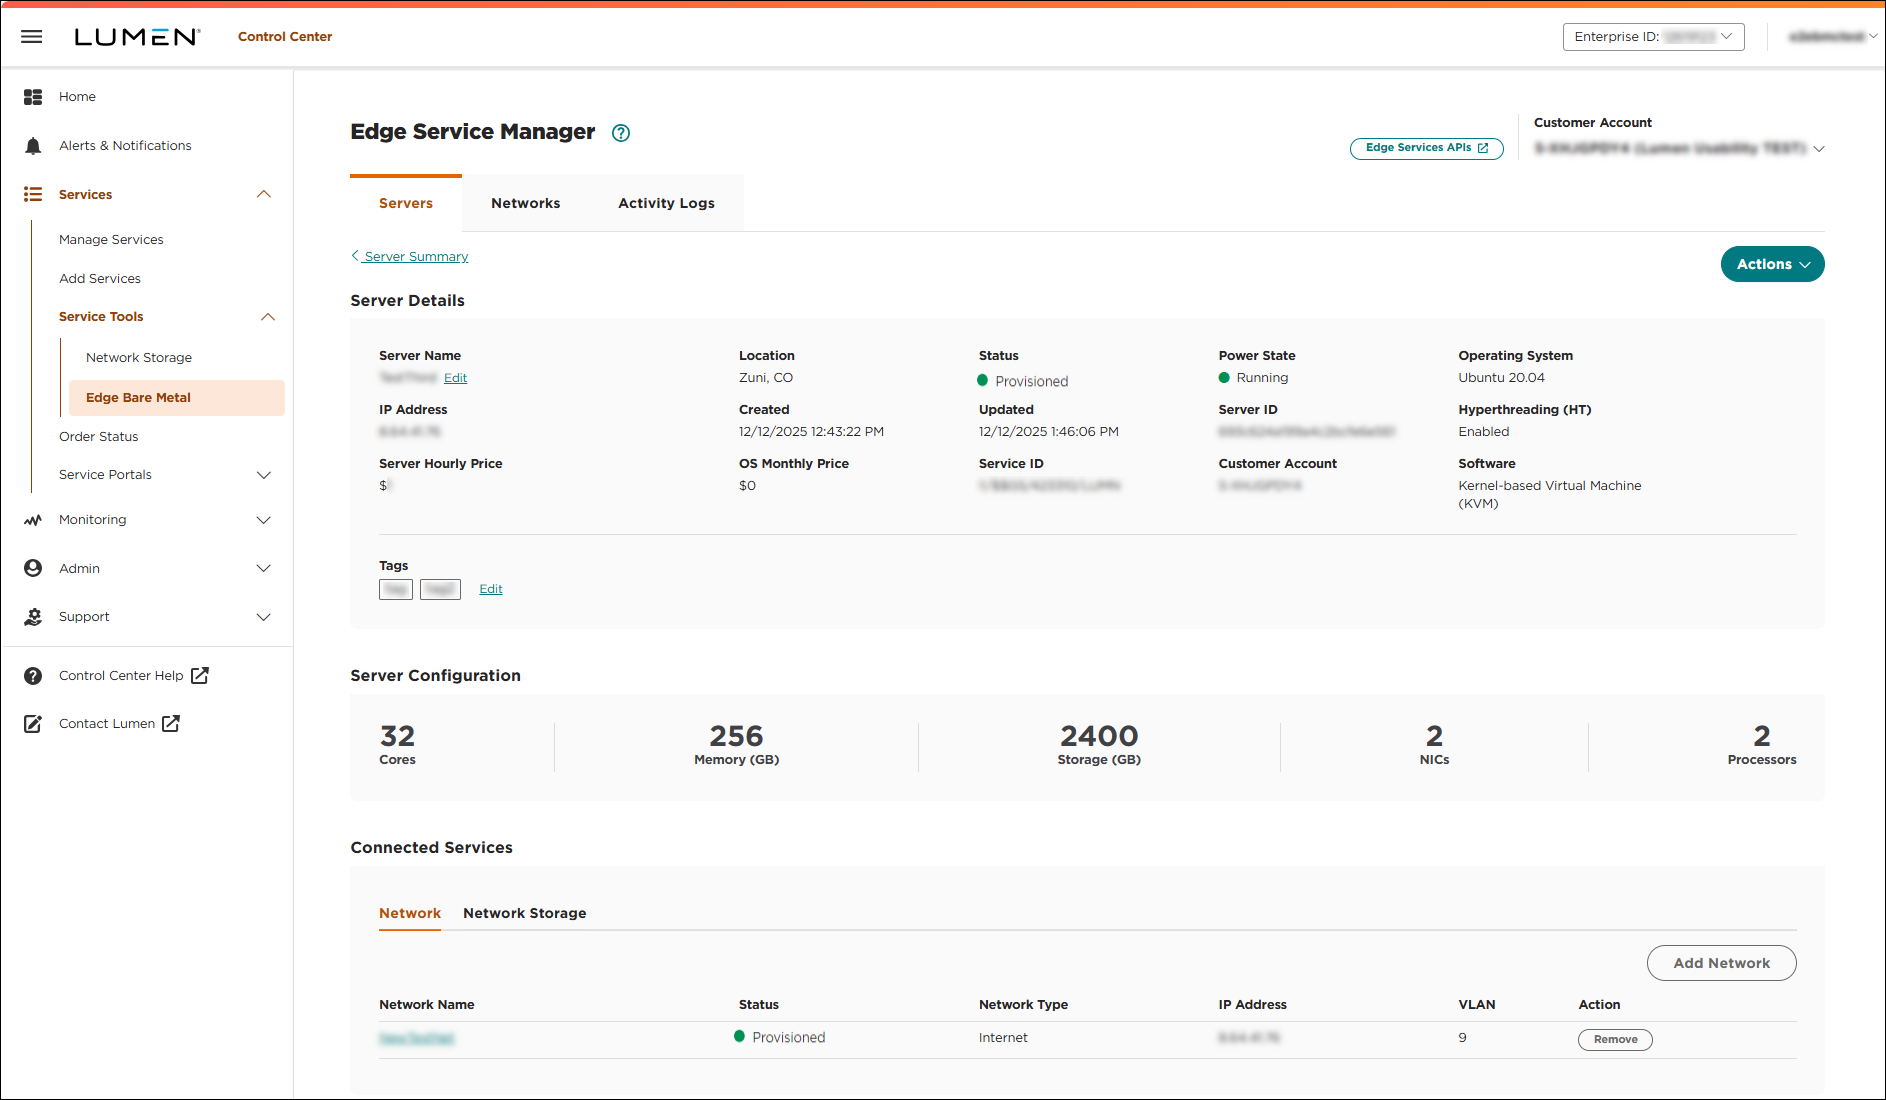The width and height of the screenshot is (1886, 1100).
Task: Click the Lumen logo
Action: (x=136, y=35)
